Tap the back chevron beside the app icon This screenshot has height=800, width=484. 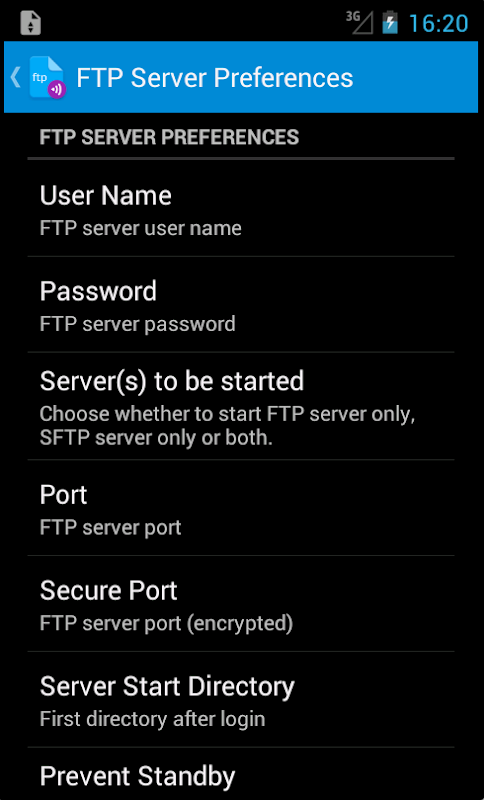15,78
